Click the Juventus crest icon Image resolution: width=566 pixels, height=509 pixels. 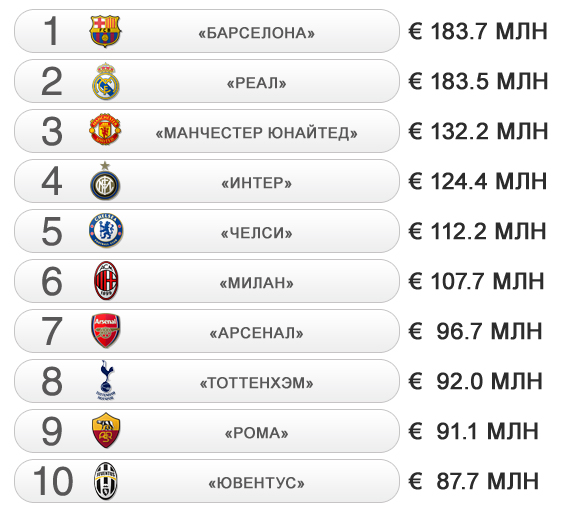click(x=105, y=481)
